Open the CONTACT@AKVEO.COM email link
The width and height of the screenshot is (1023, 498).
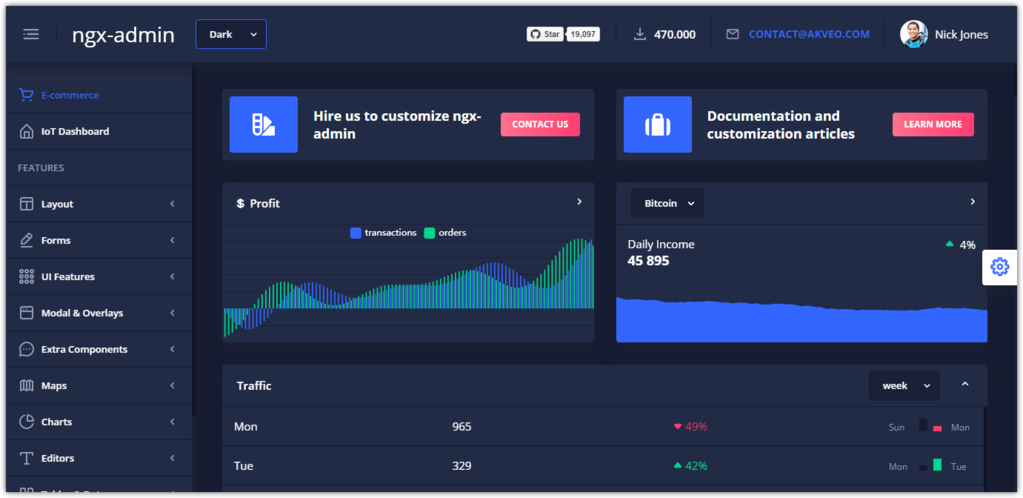[x=809, y=35]
